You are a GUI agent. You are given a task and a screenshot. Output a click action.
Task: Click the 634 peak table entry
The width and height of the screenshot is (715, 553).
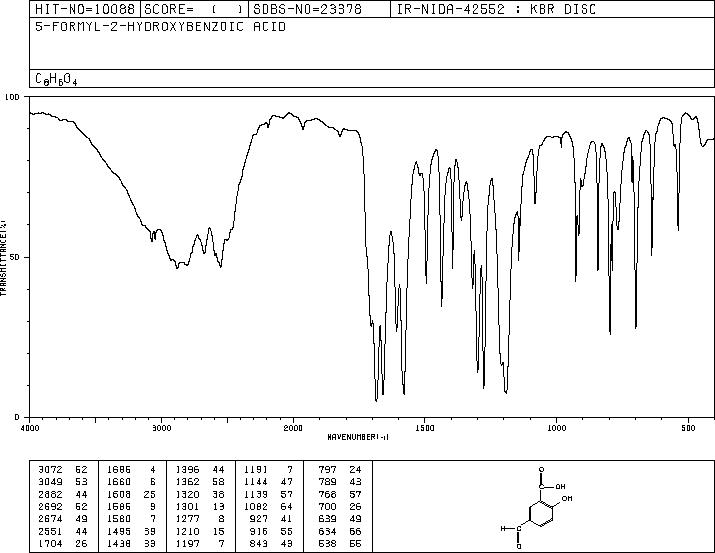coord(340,532)
